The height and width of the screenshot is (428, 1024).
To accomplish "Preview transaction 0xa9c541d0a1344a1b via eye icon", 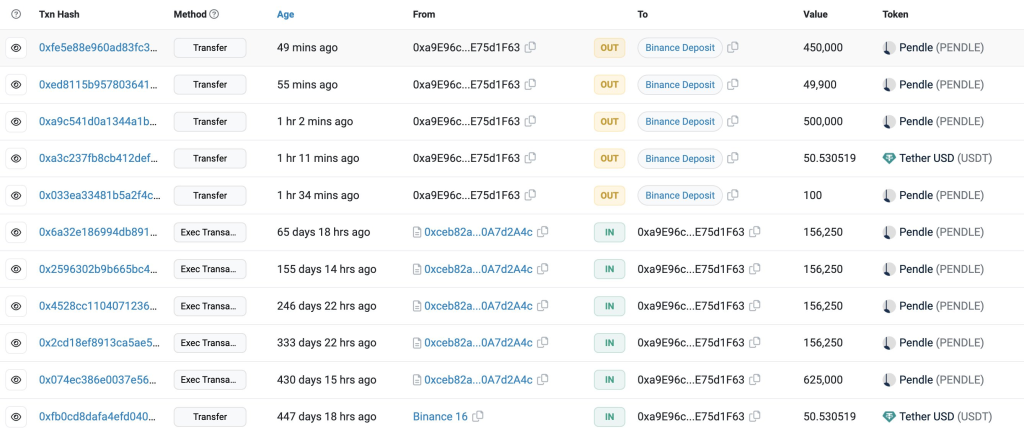I will pos(16,122).
